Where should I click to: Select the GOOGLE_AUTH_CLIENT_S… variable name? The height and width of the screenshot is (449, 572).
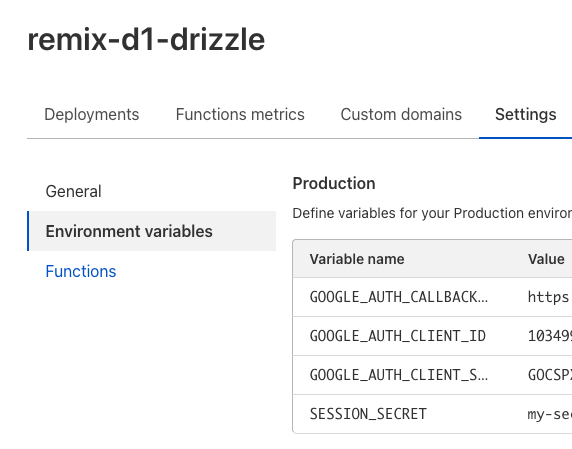399,375
